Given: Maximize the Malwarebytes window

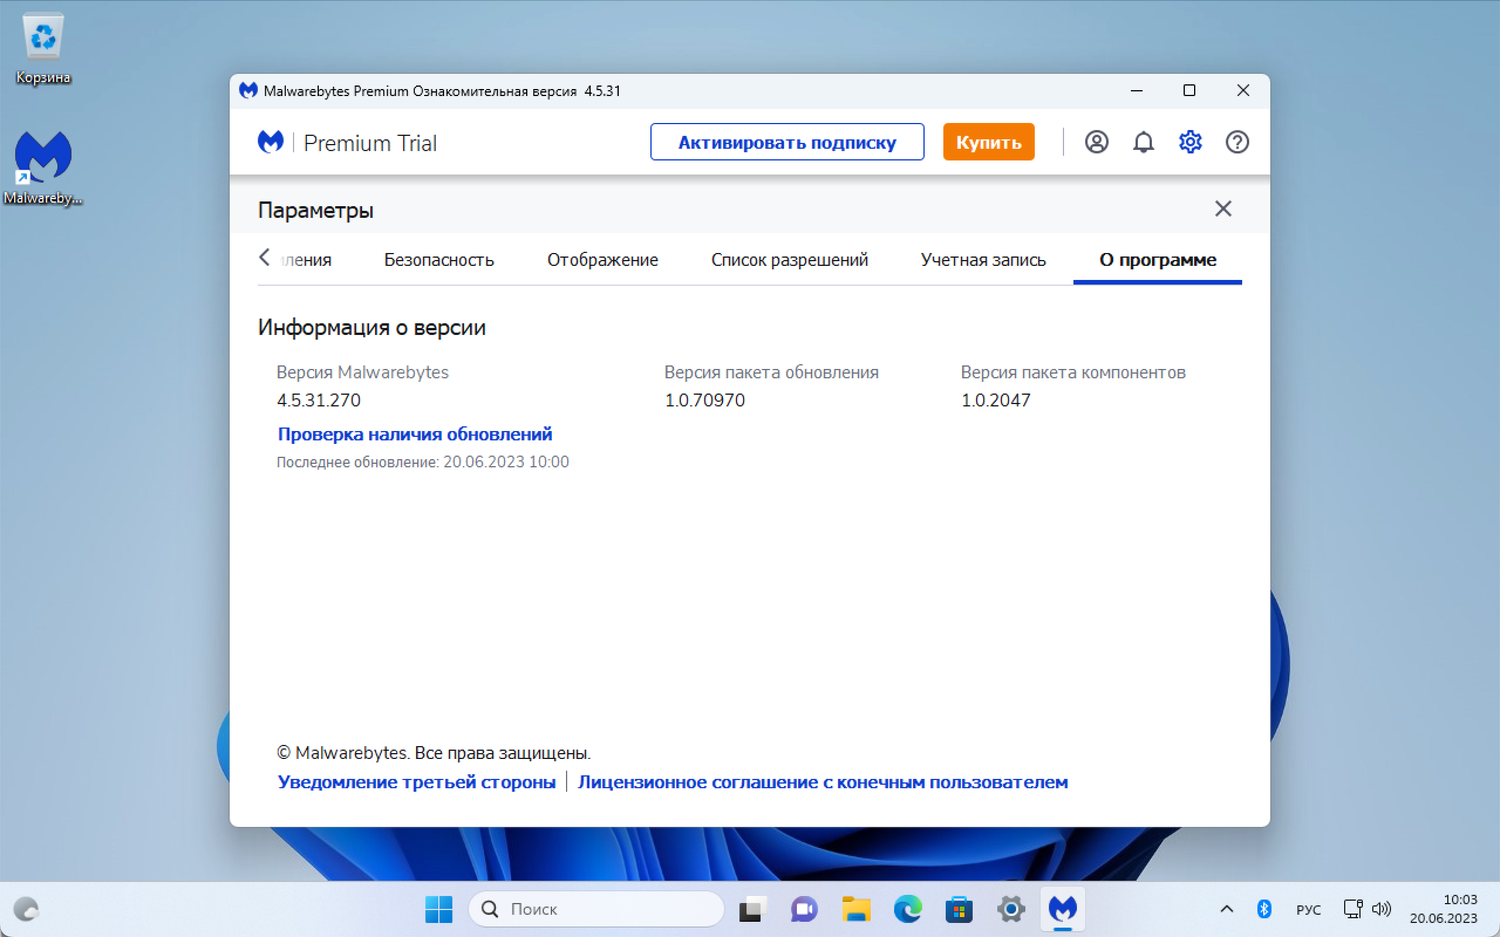Looking at the screenshot, I should [x=1189, y=91].
